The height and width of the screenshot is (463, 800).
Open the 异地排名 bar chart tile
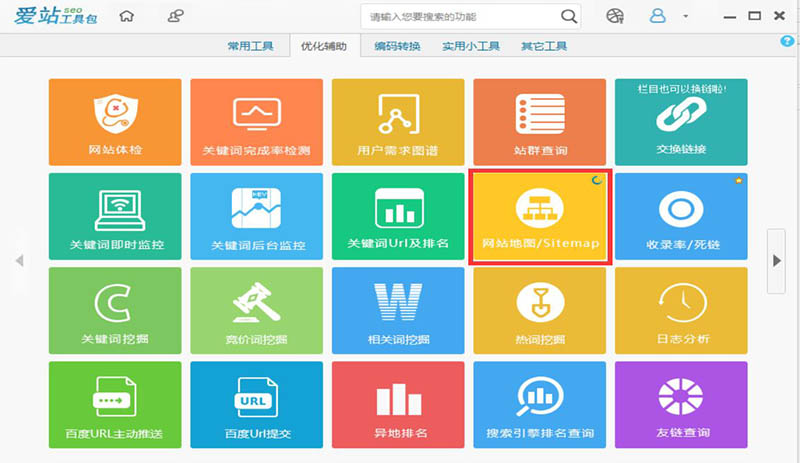398,405
